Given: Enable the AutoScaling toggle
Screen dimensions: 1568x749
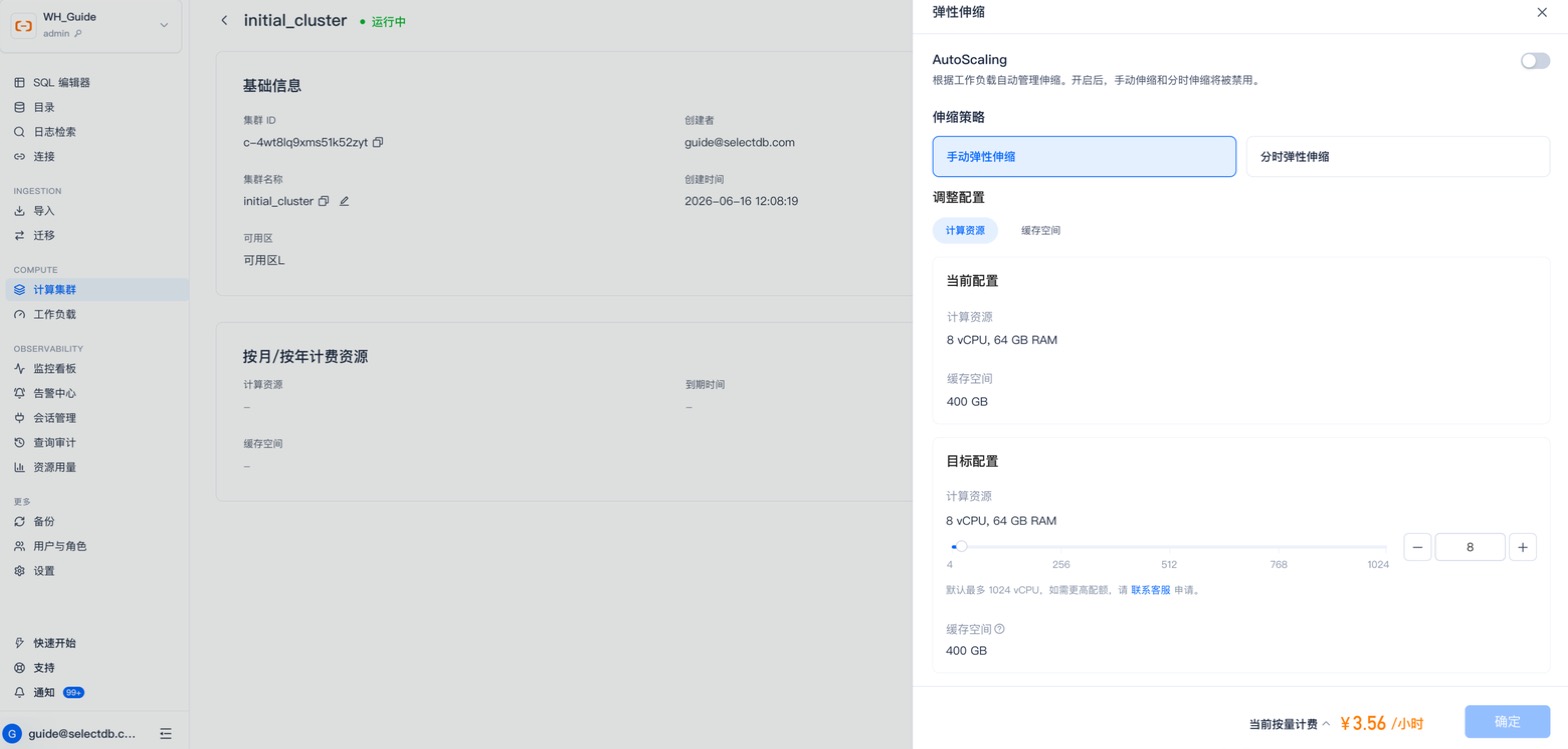Looking at the screenshot, I should [x=1535, y=61].
